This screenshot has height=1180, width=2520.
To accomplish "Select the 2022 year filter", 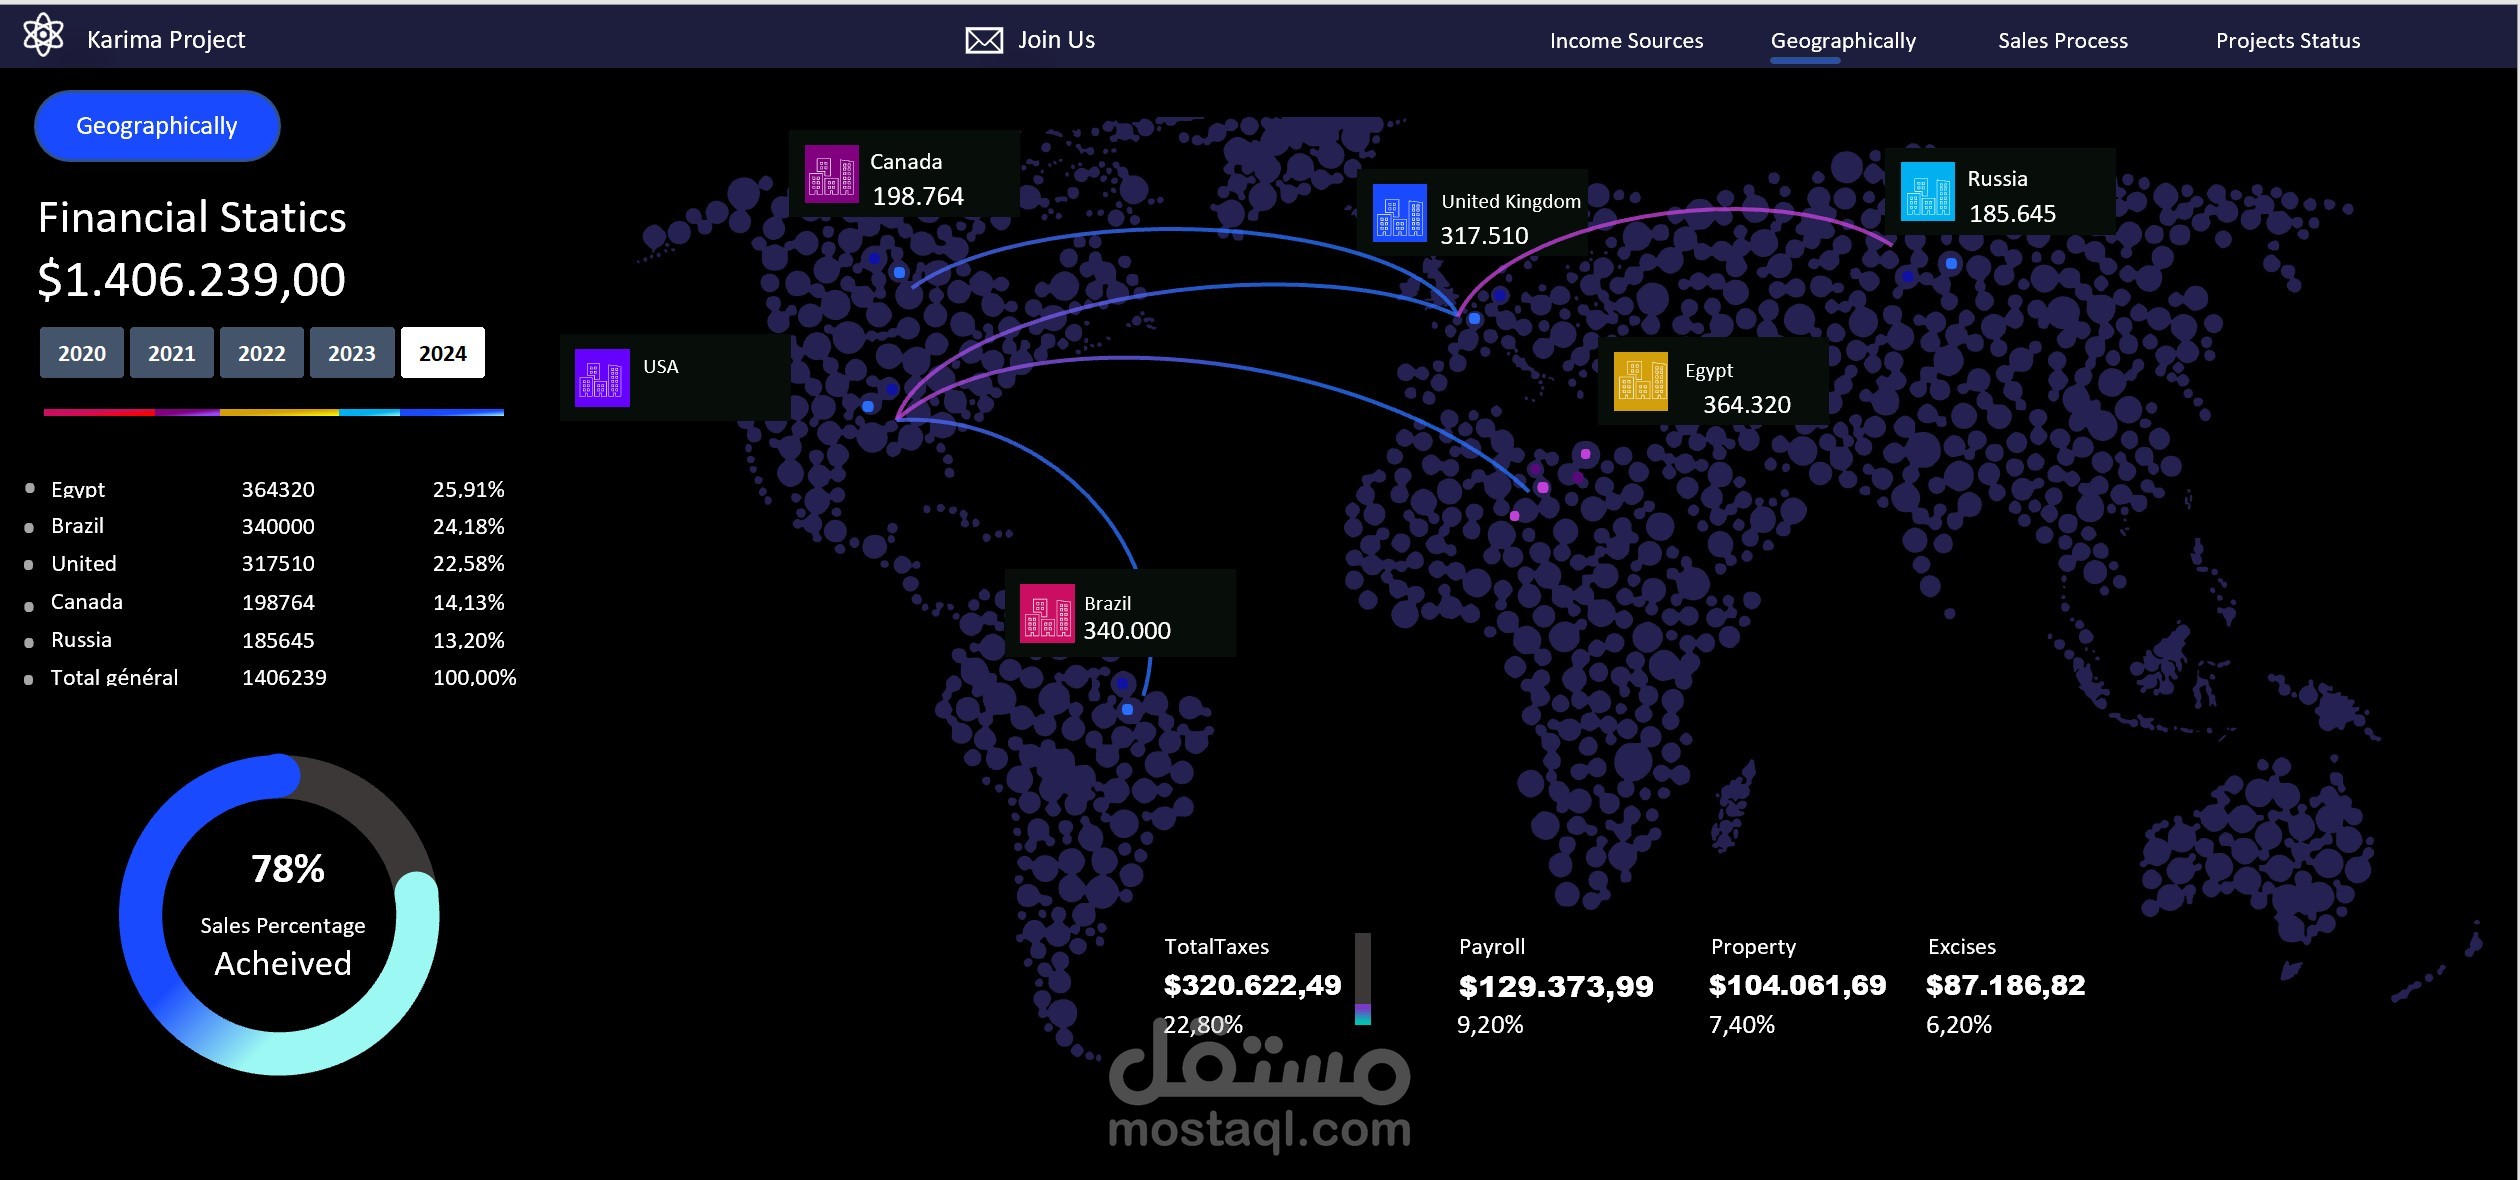I will (262, 353).
